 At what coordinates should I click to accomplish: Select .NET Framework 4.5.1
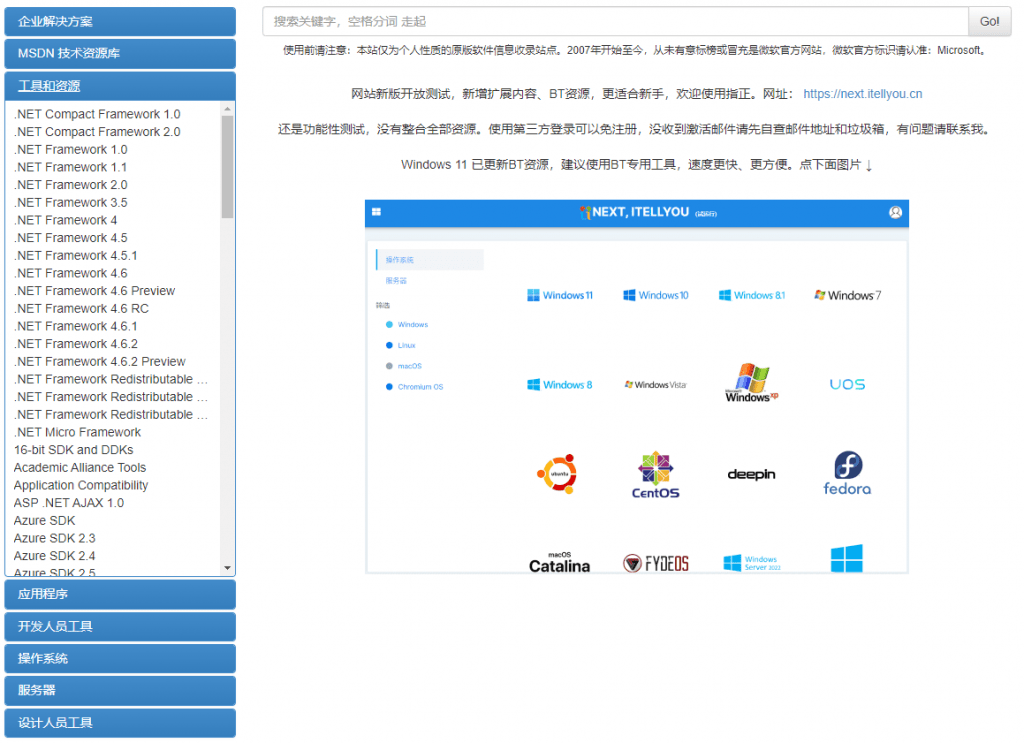point(75,255)
